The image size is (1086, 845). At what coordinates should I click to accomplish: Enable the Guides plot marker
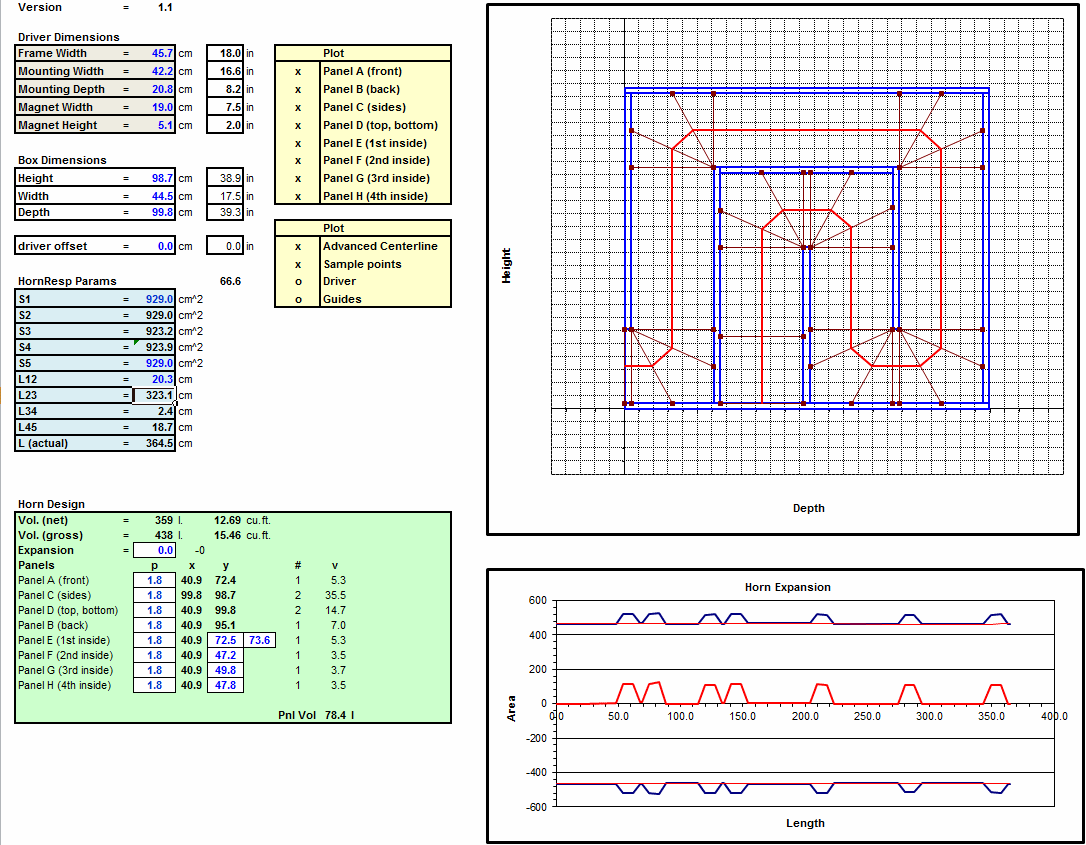click(298, 299)
